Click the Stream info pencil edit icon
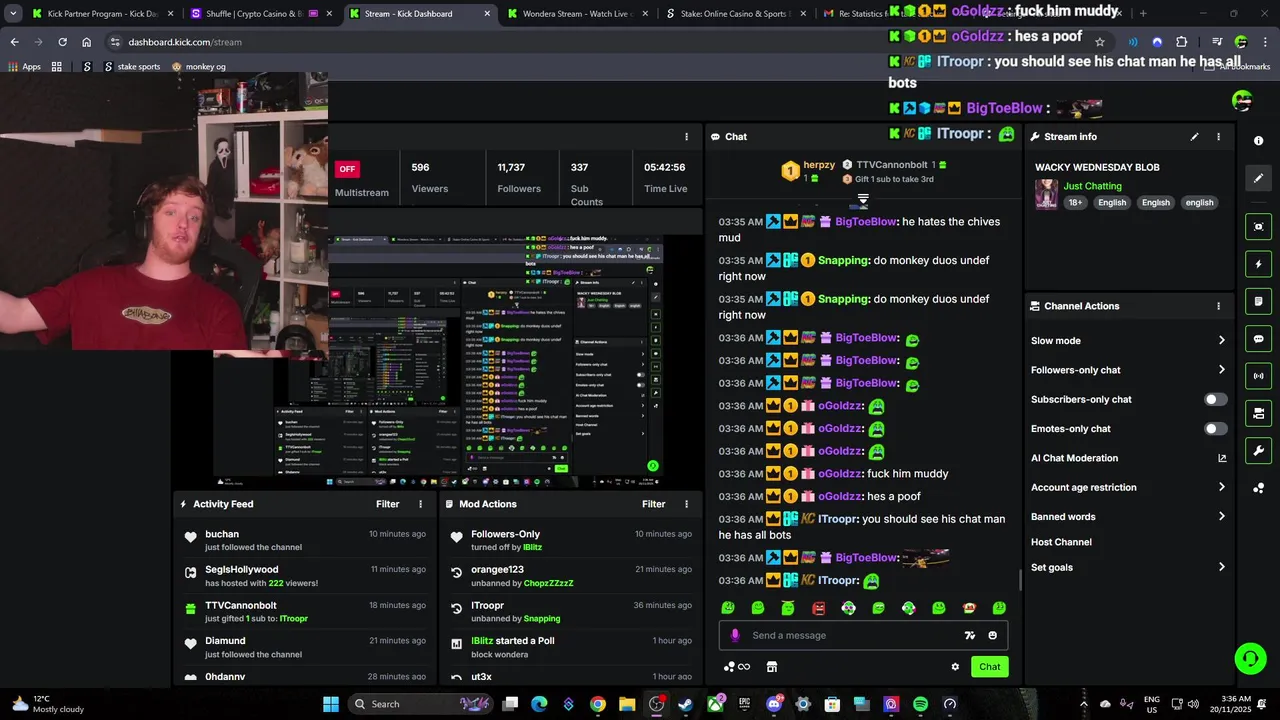1280x720 pixels. [x=1194, y=137]
